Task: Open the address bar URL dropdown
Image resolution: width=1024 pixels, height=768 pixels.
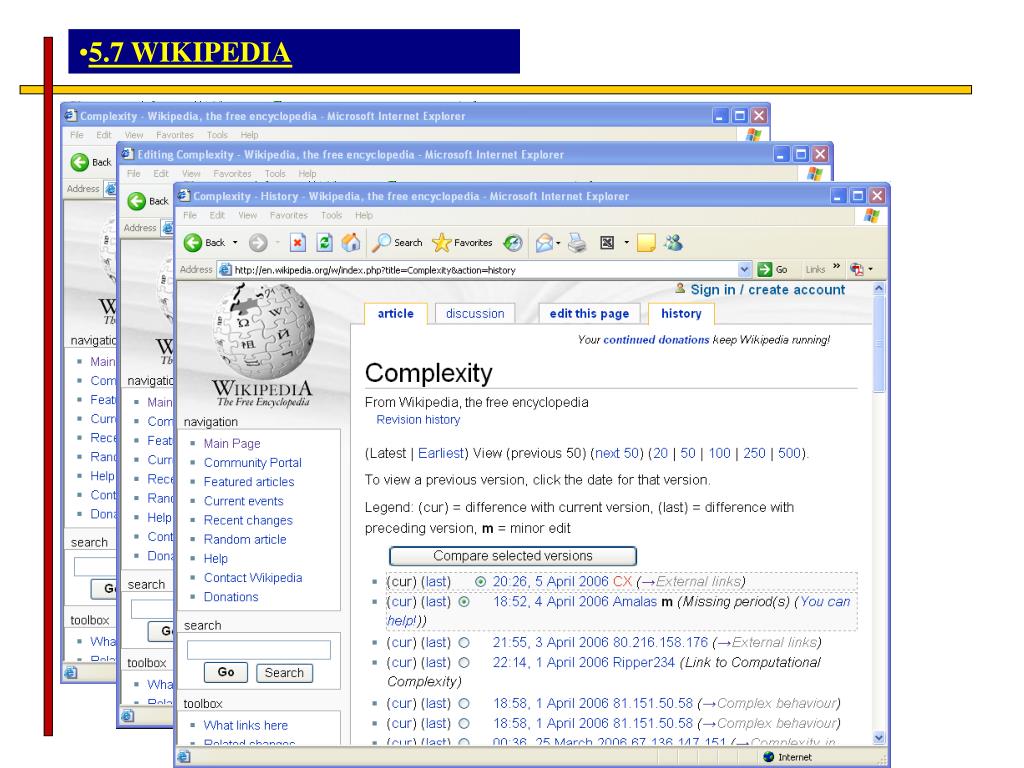Action: click(x=744, y=269)
